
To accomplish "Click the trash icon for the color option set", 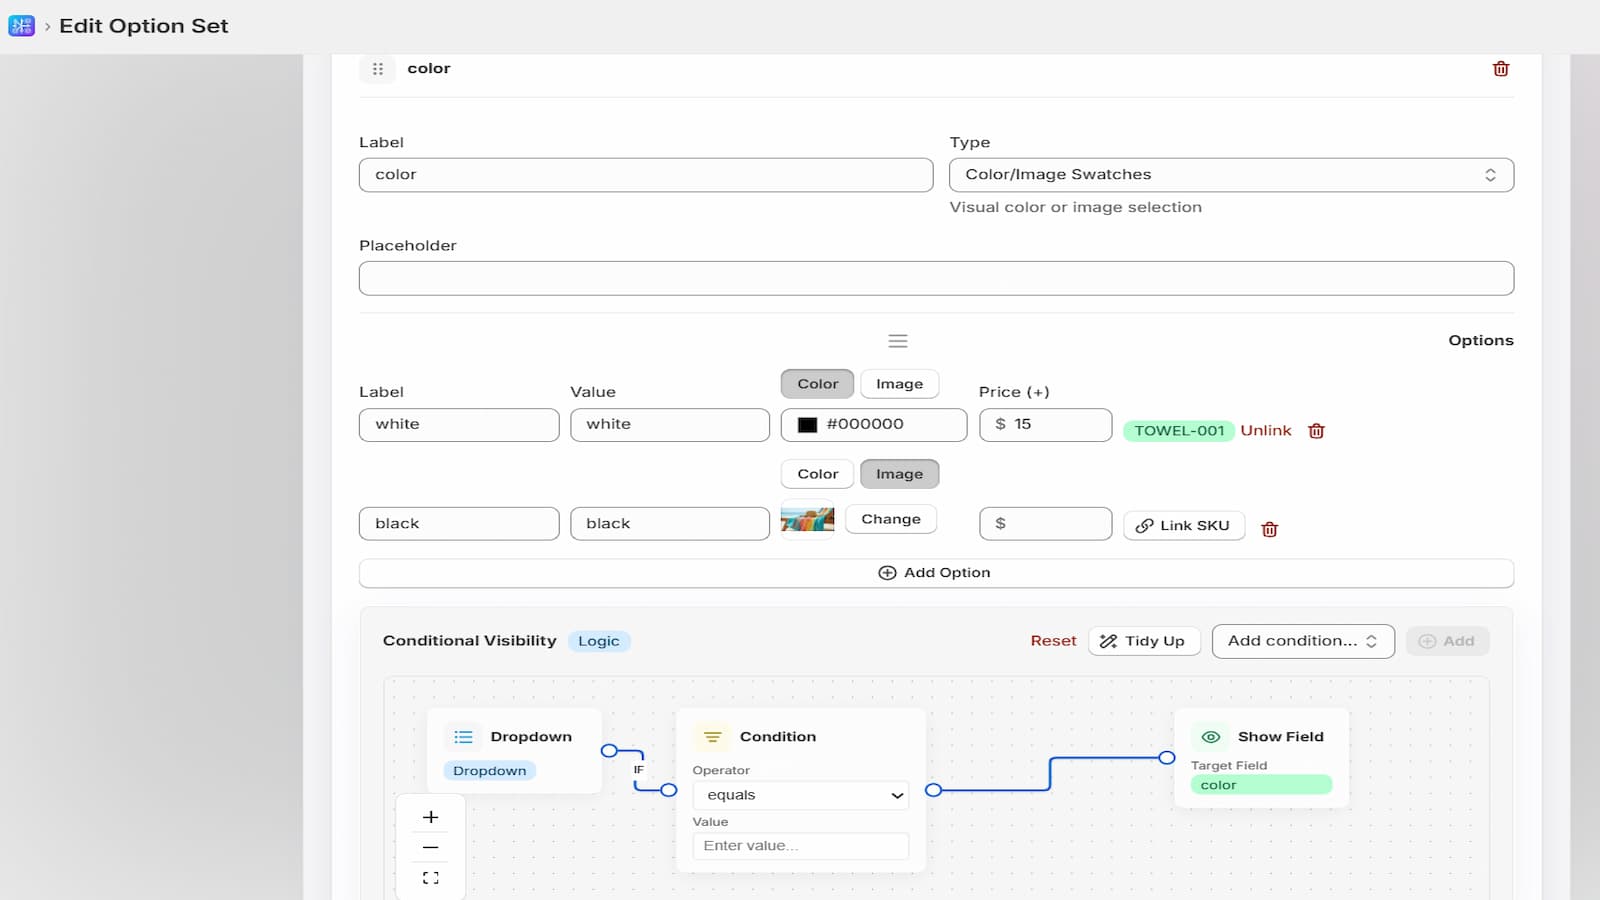I will (x=1500, y=69).
